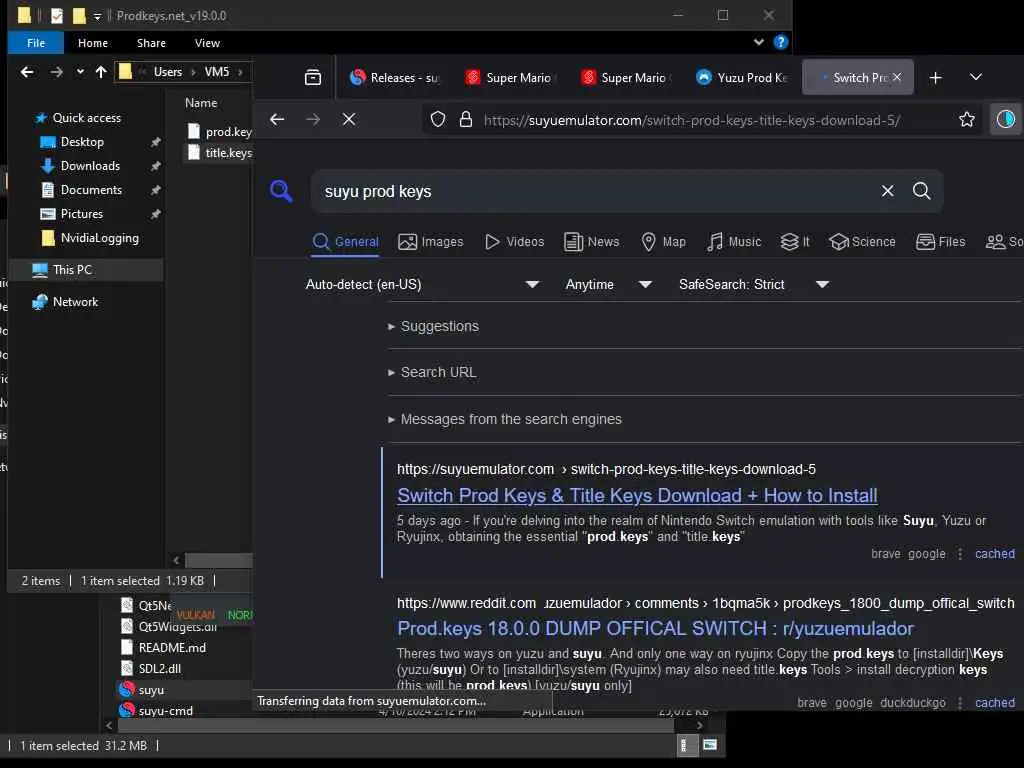1024x768 pixels.
Task: Open the Anytime time range dropdown
Action: tap(609, 285)
